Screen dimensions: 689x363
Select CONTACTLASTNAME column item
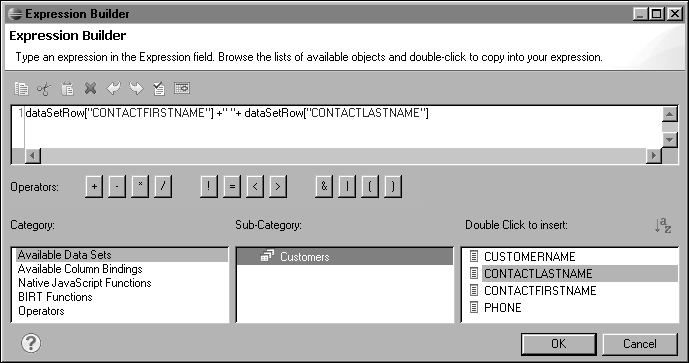(573, 273)
